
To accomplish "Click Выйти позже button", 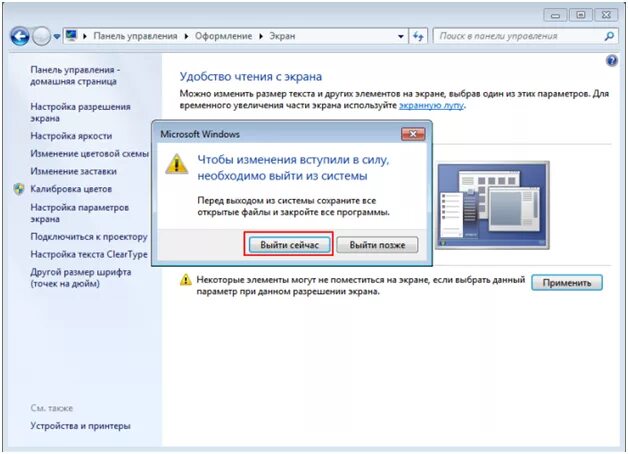I will click(377, 245).
